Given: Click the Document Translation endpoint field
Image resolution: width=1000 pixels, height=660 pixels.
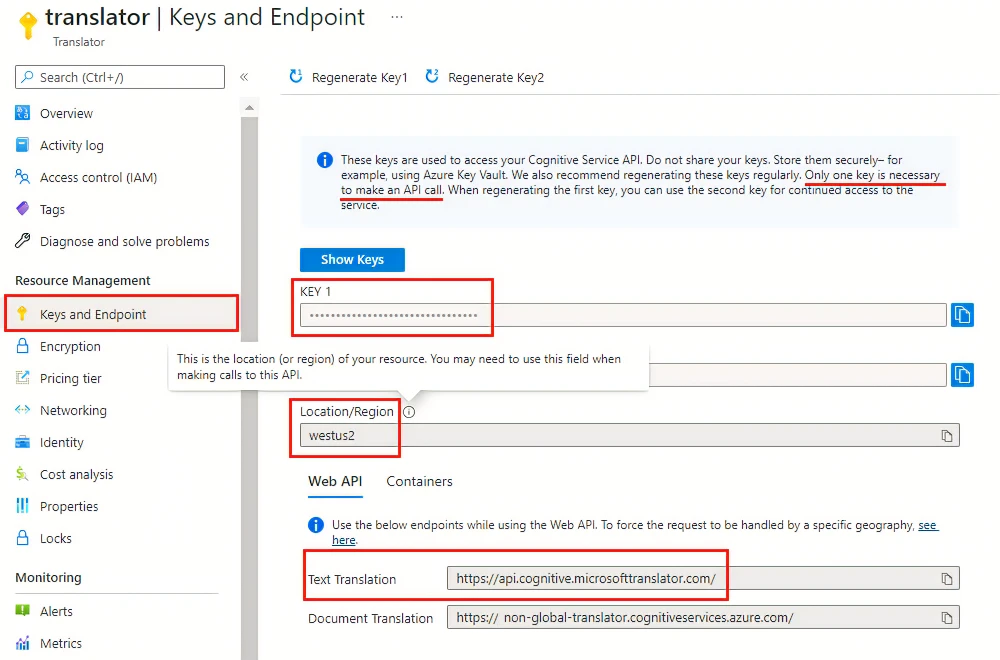Looking at the screenshot, I should pos(703,617).
